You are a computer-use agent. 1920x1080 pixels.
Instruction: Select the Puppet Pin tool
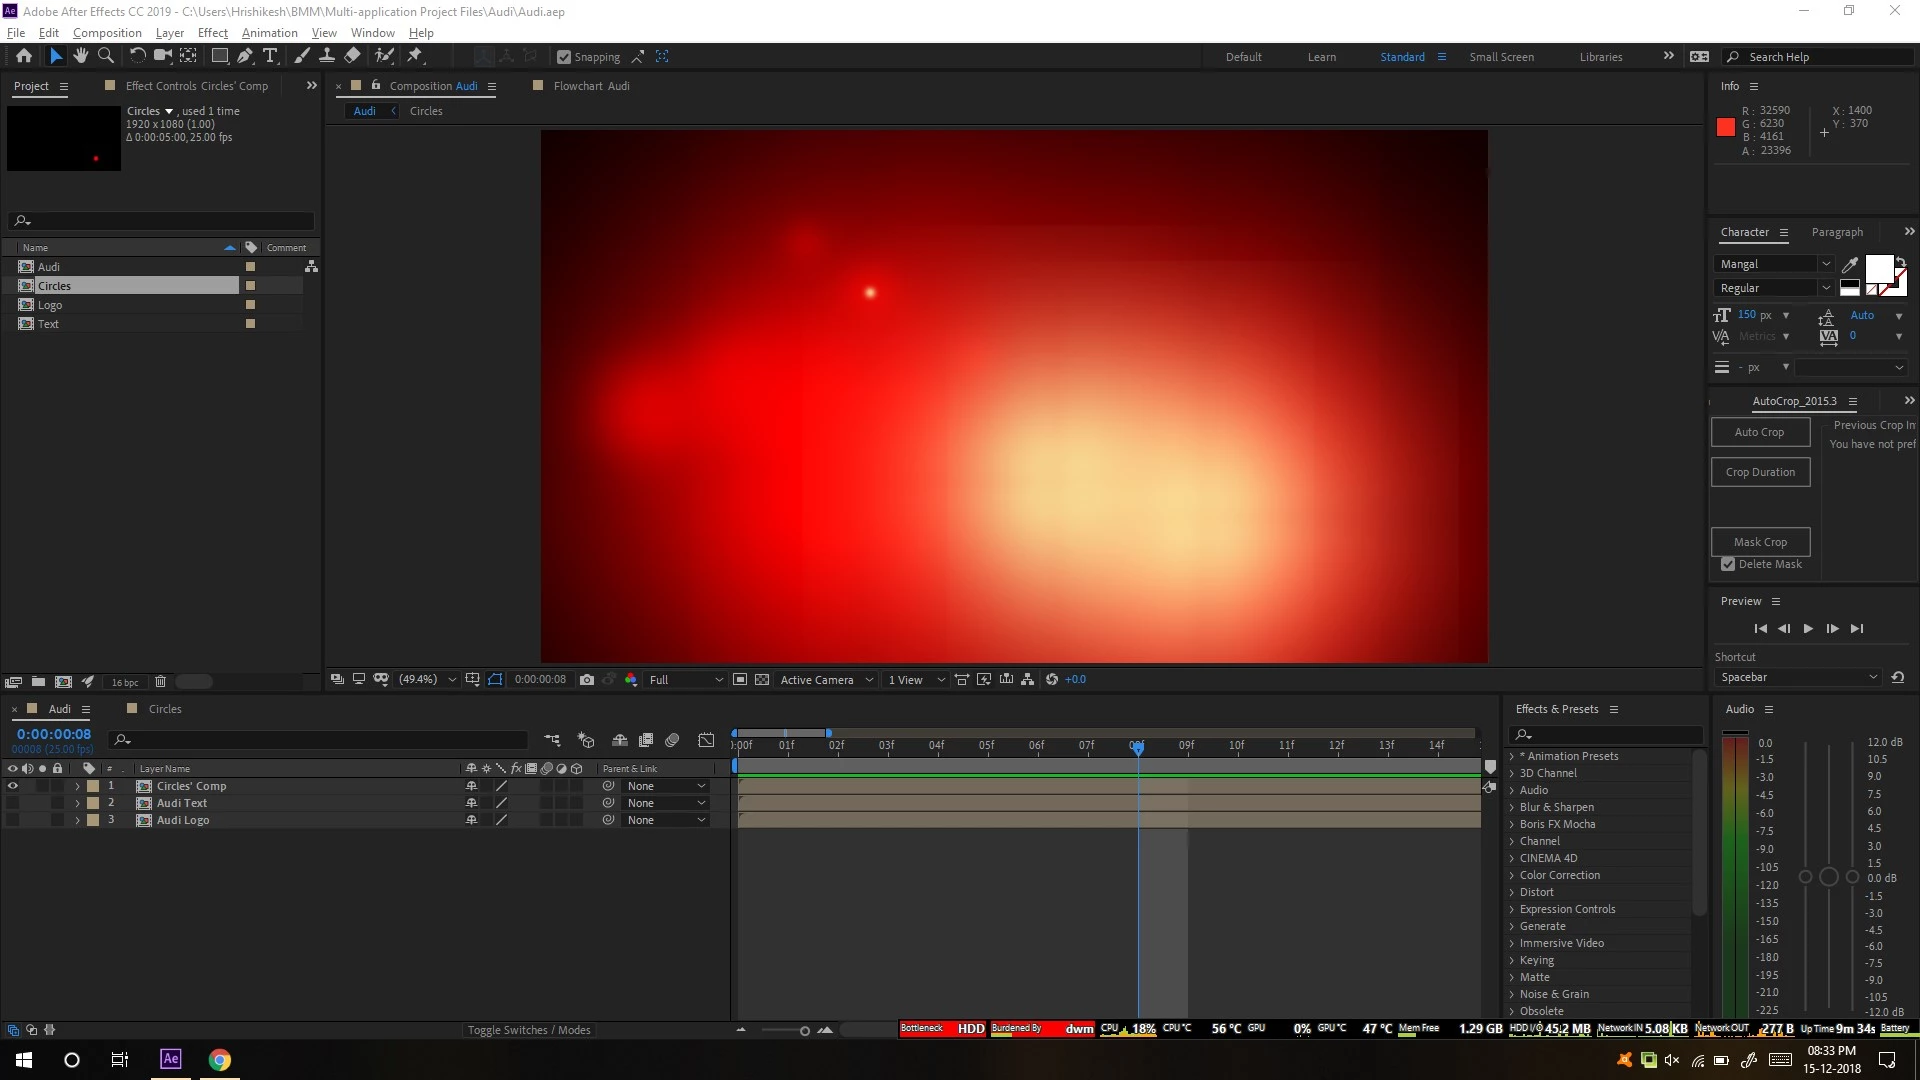coord(415,56)
